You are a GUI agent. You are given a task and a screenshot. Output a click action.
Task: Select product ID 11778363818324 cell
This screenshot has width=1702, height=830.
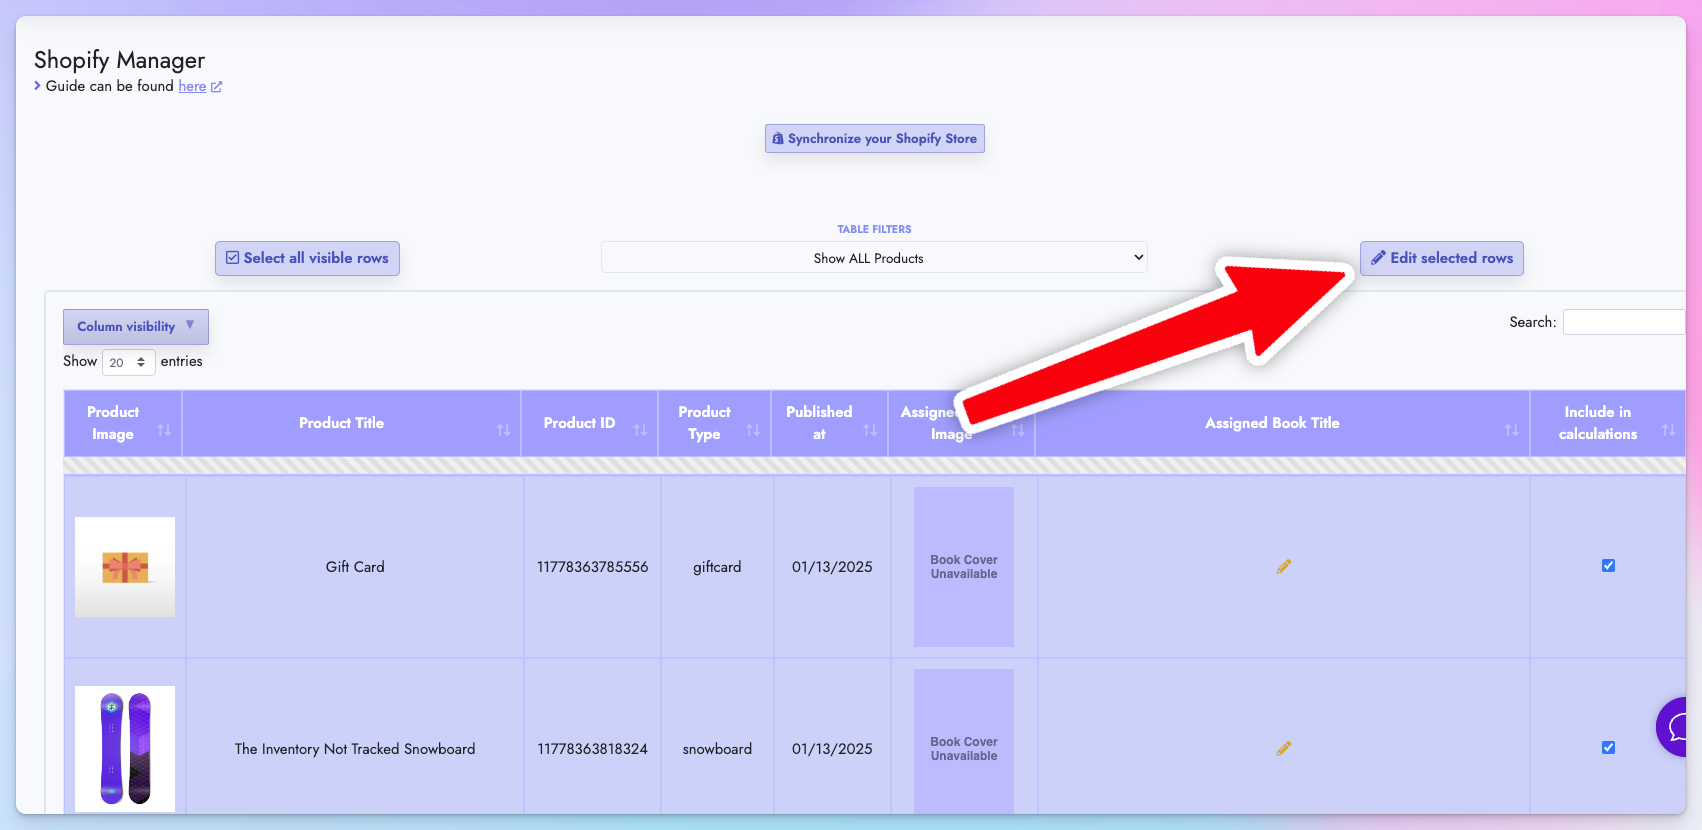(593, 749)
